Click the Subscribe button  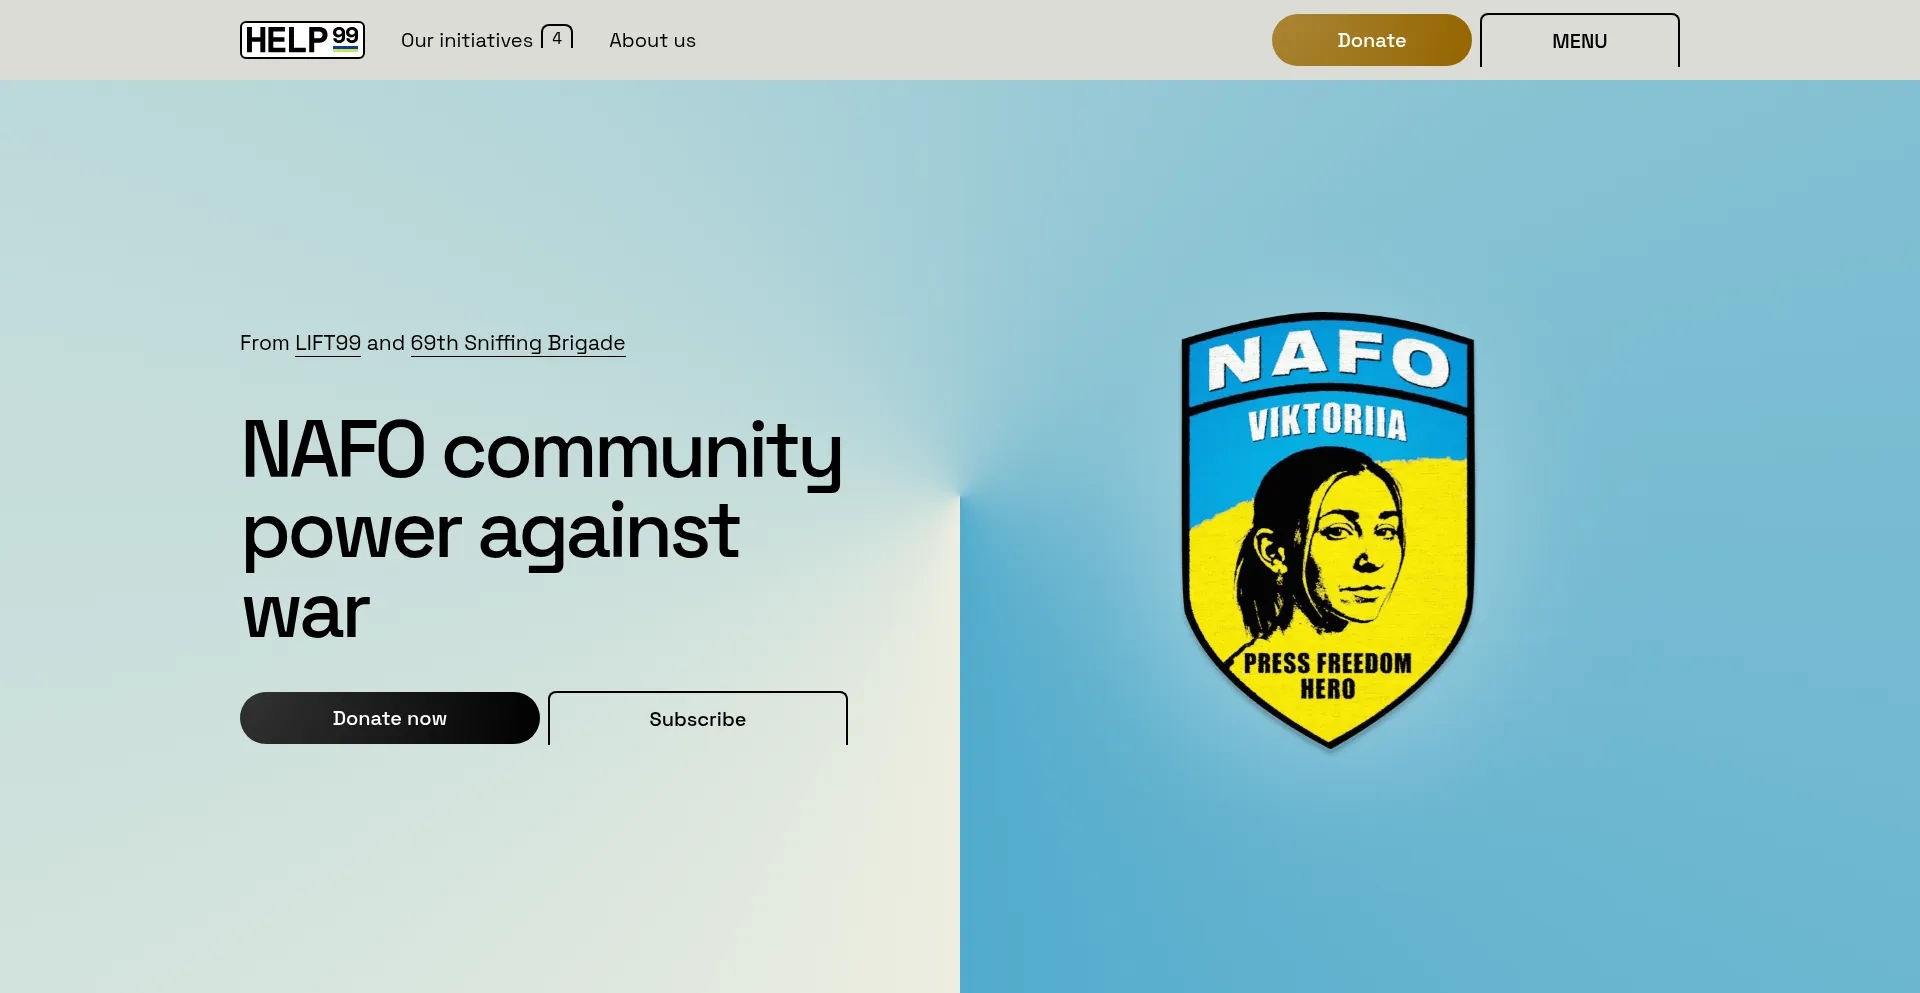[698, 718]
